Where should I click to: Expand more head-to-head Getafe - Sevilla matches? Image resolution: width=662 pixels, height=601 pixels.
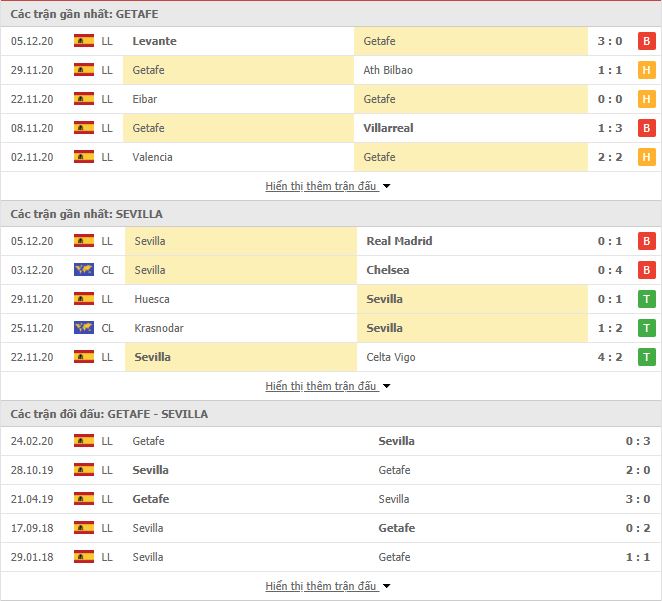tap(328, 586)
